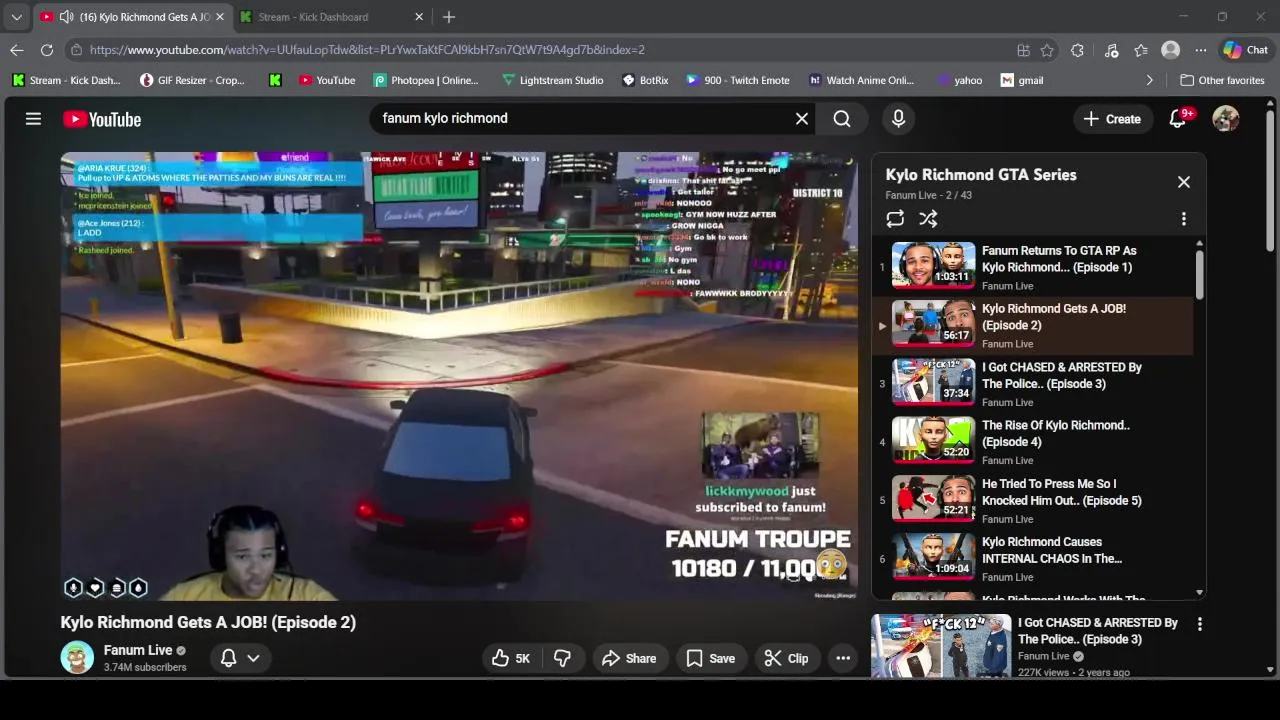
Task: Run the search with the magnifier button
Action: pos(842,119)
